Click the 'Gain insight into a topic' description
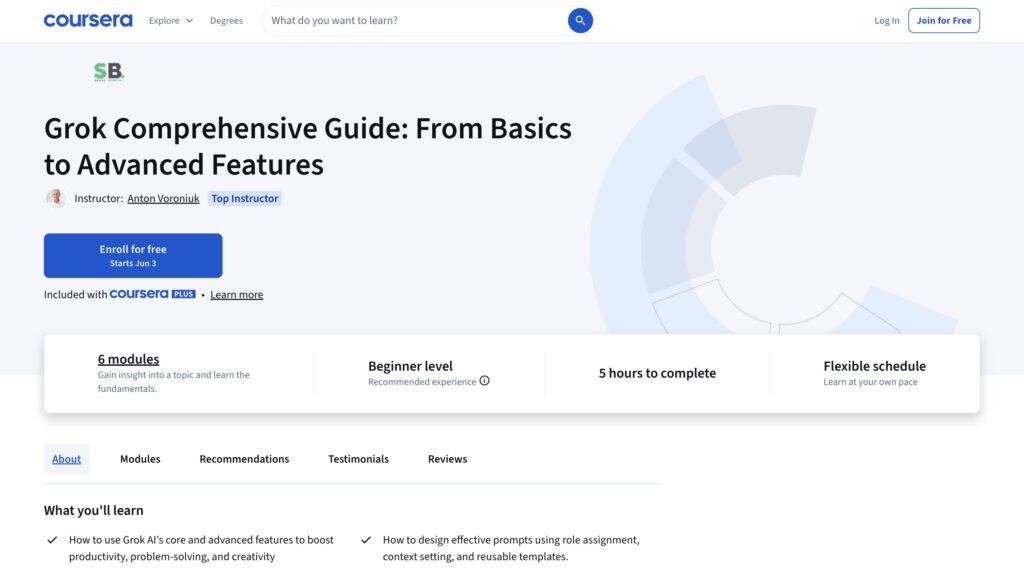 [x=174, y=382]
